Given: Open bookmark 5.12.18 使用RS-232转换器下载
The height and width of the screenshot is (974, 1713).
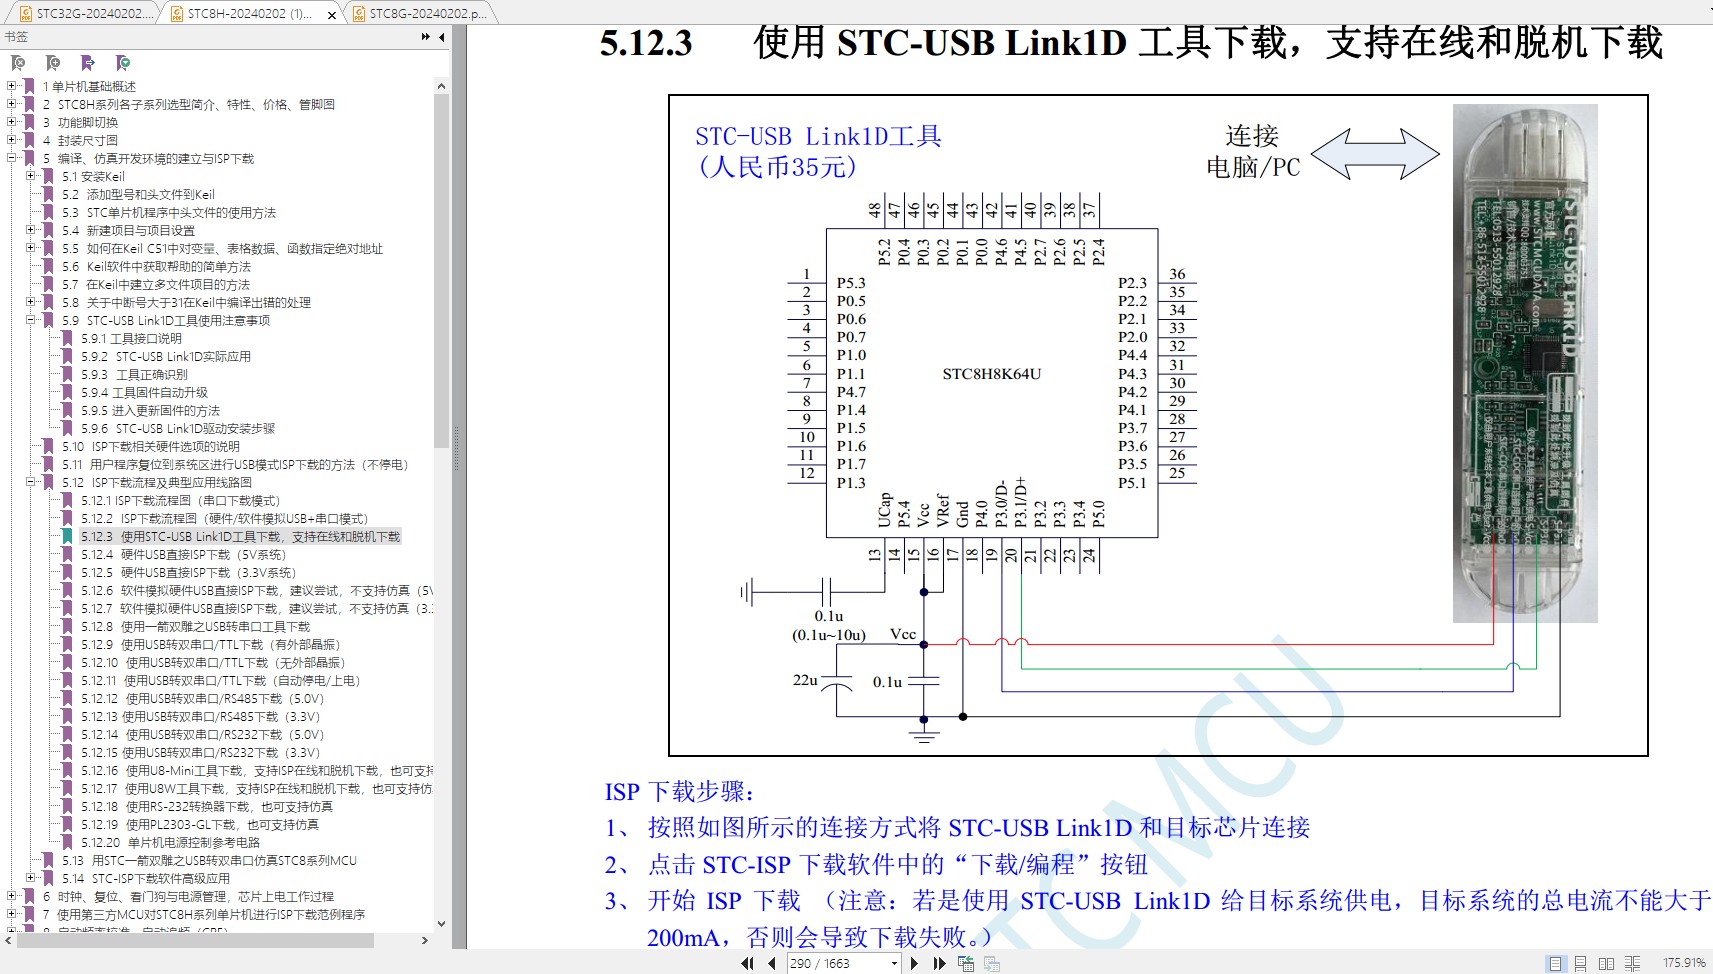Looking at the screenshot, I should (x=207, y=807).
